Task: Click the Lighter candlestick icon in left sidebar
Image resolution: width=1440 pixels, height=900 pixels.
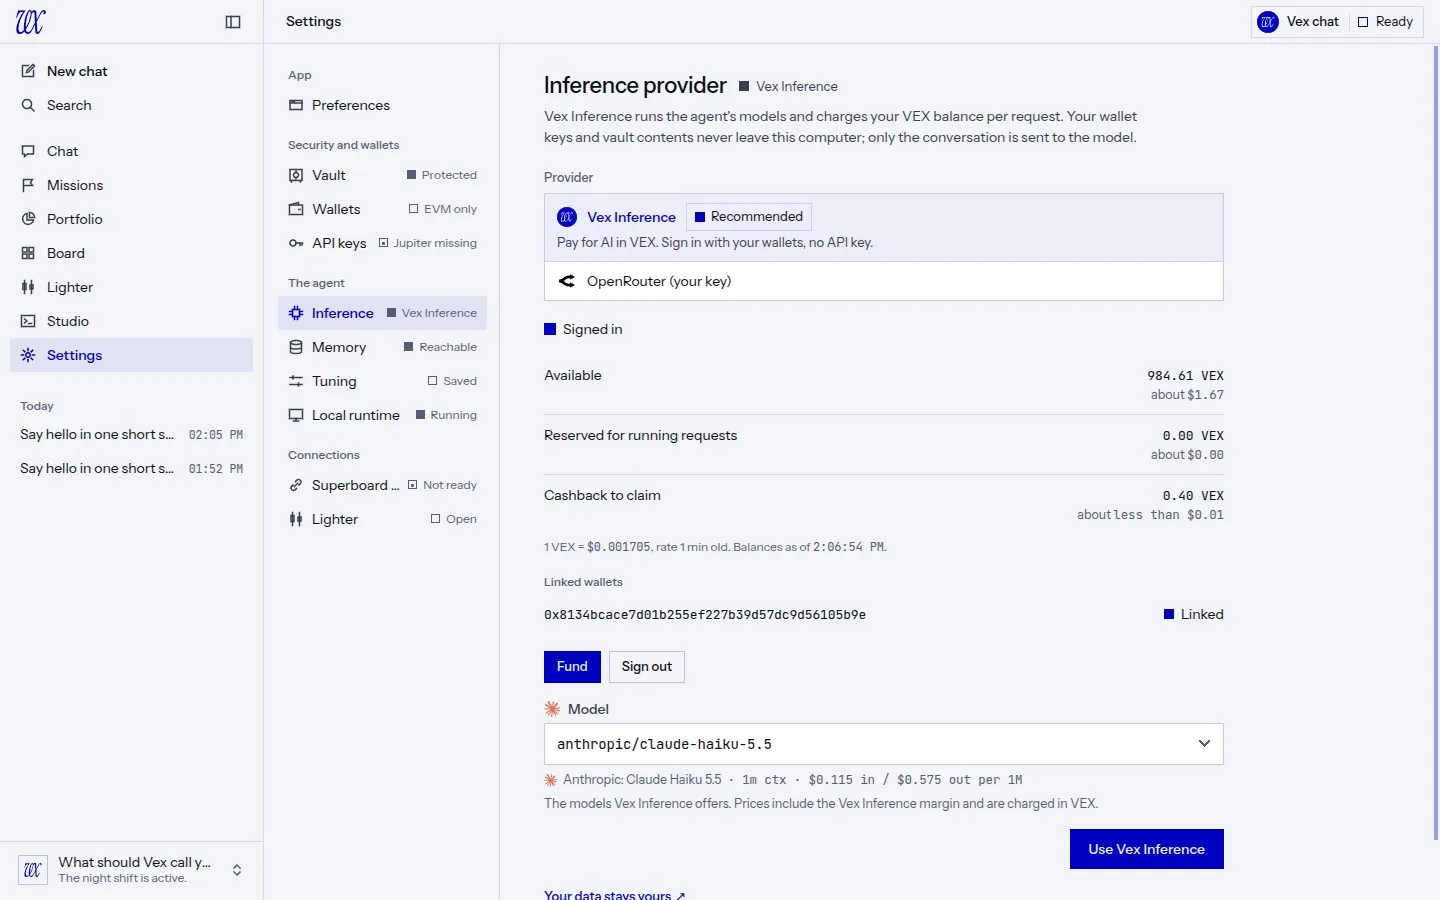Action: point(28,287)
